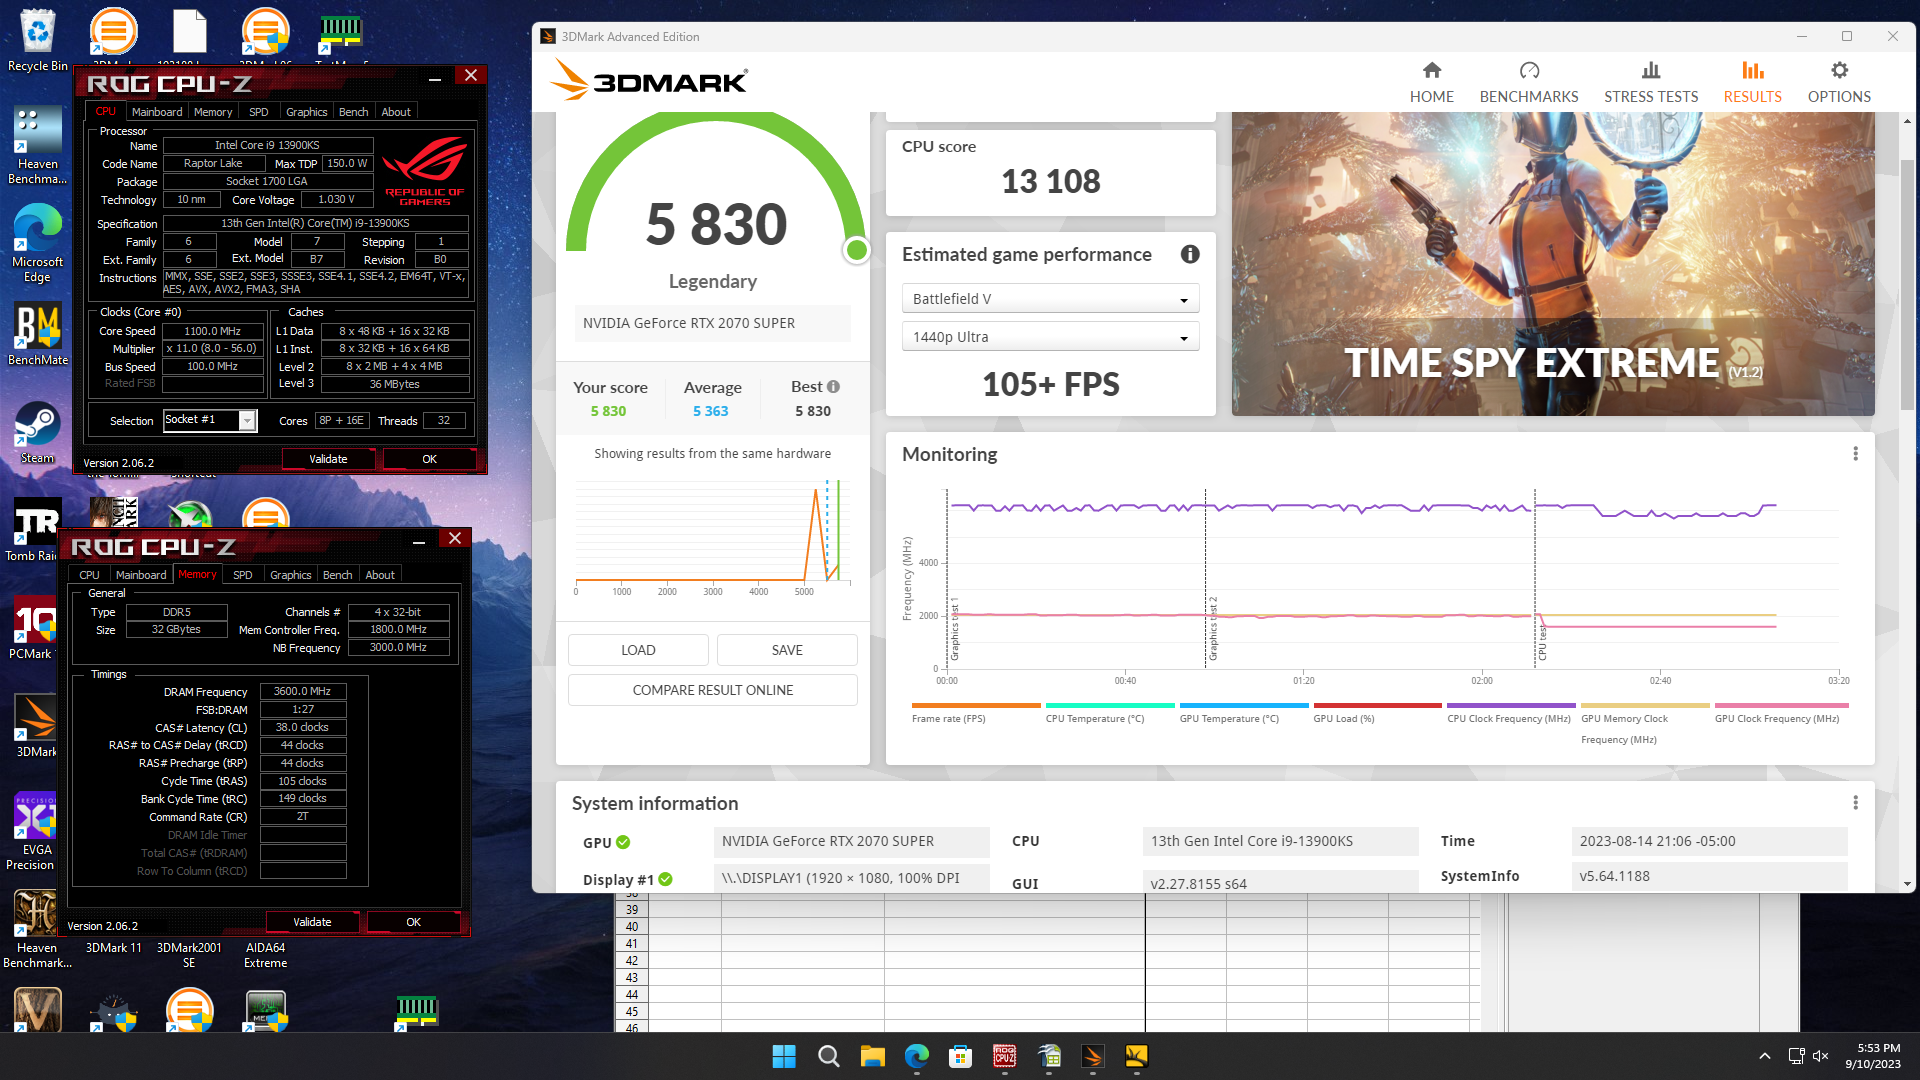Click Validate in lower CPU-Z window
The width and height of the screenshot is (1920, 1080).
[x=312, y=922]
